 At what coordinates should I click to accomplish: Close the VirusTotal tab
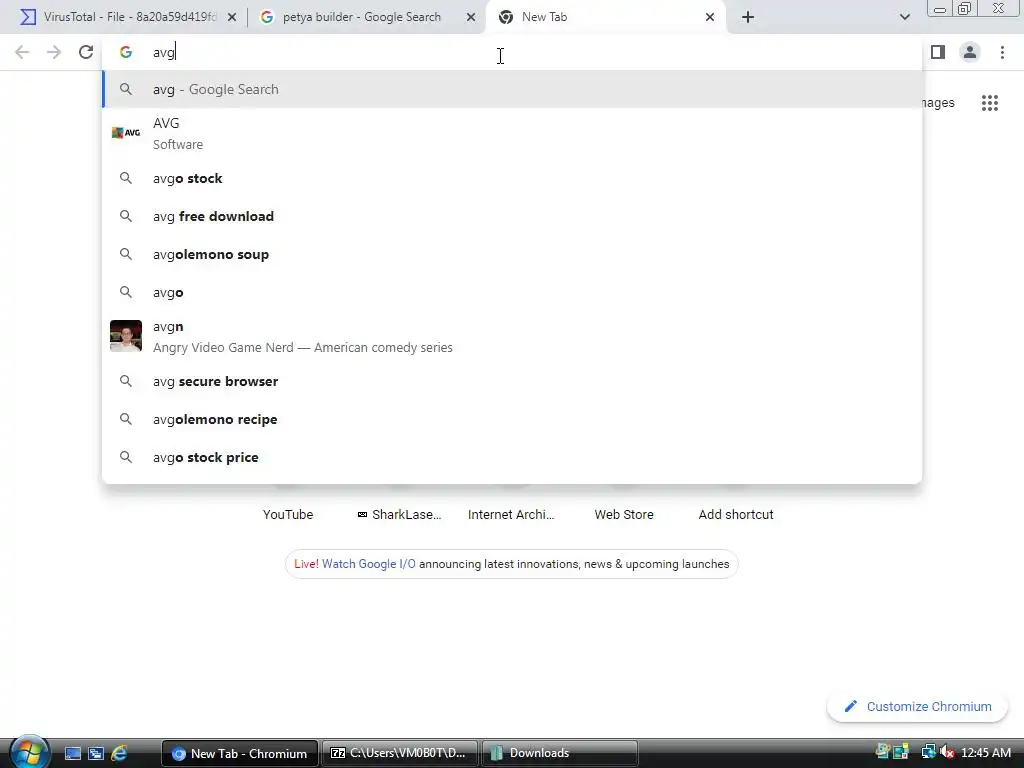(x=232, y=18)
